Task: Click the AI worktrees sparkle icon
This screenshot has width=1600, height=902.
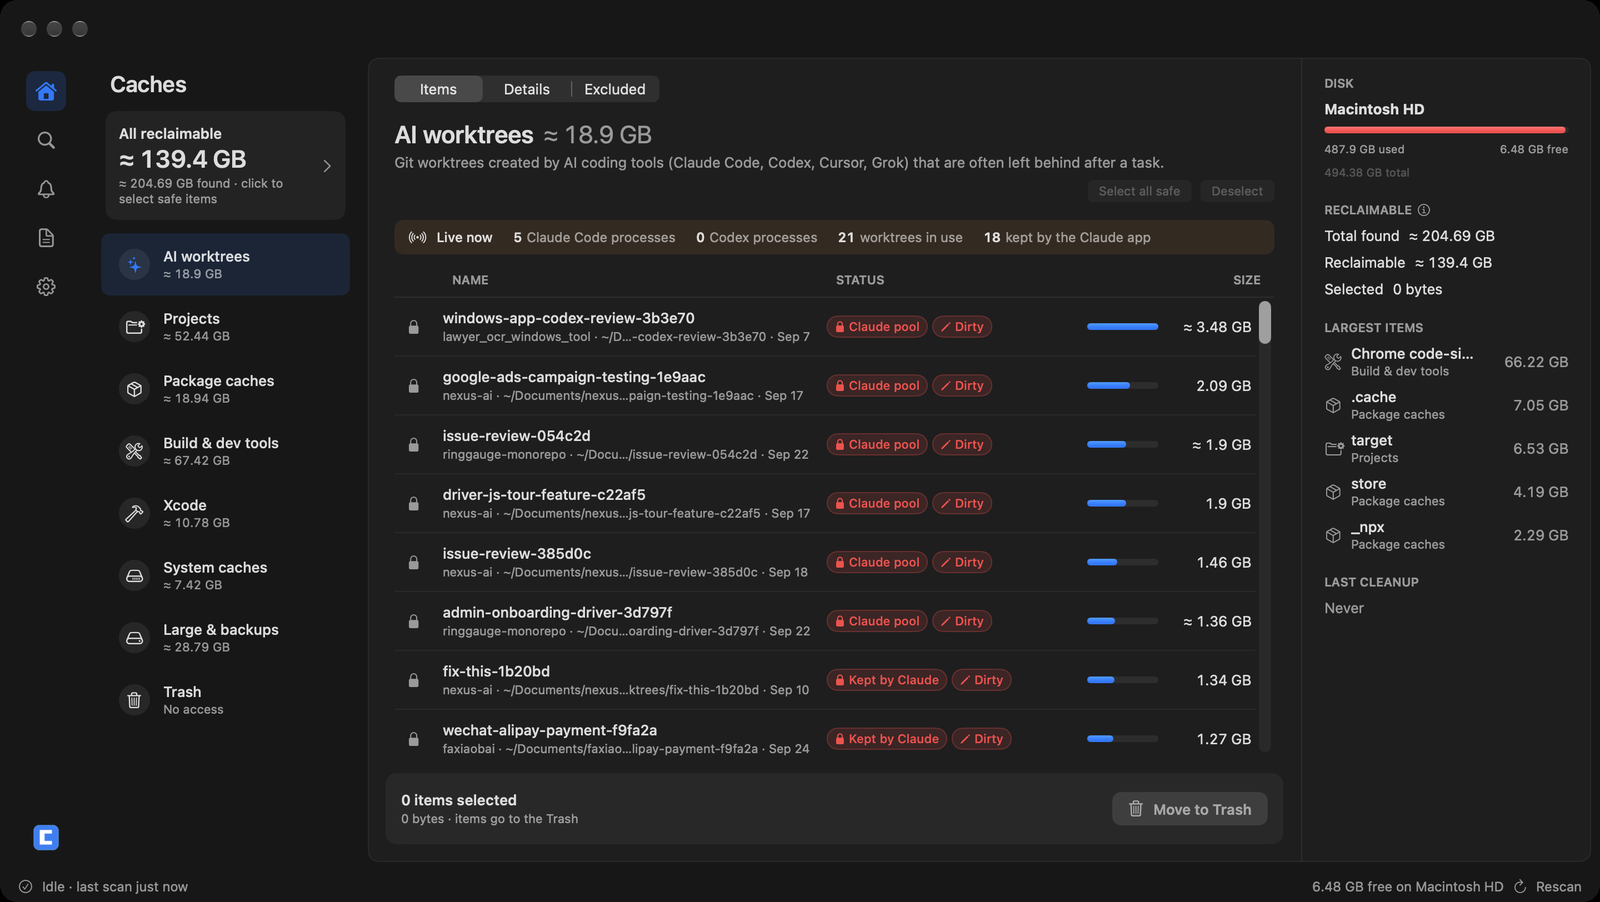Action: point(134,265)
